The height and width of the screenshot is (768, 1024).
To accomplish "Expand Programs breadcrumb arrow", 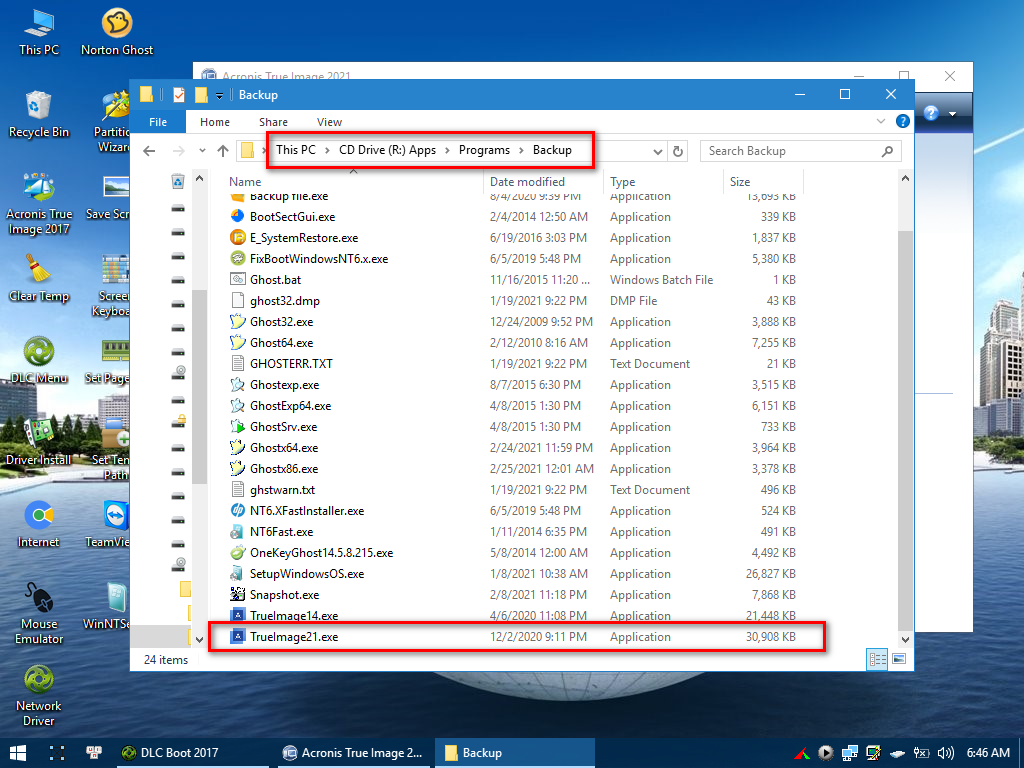I will point(521,150).
